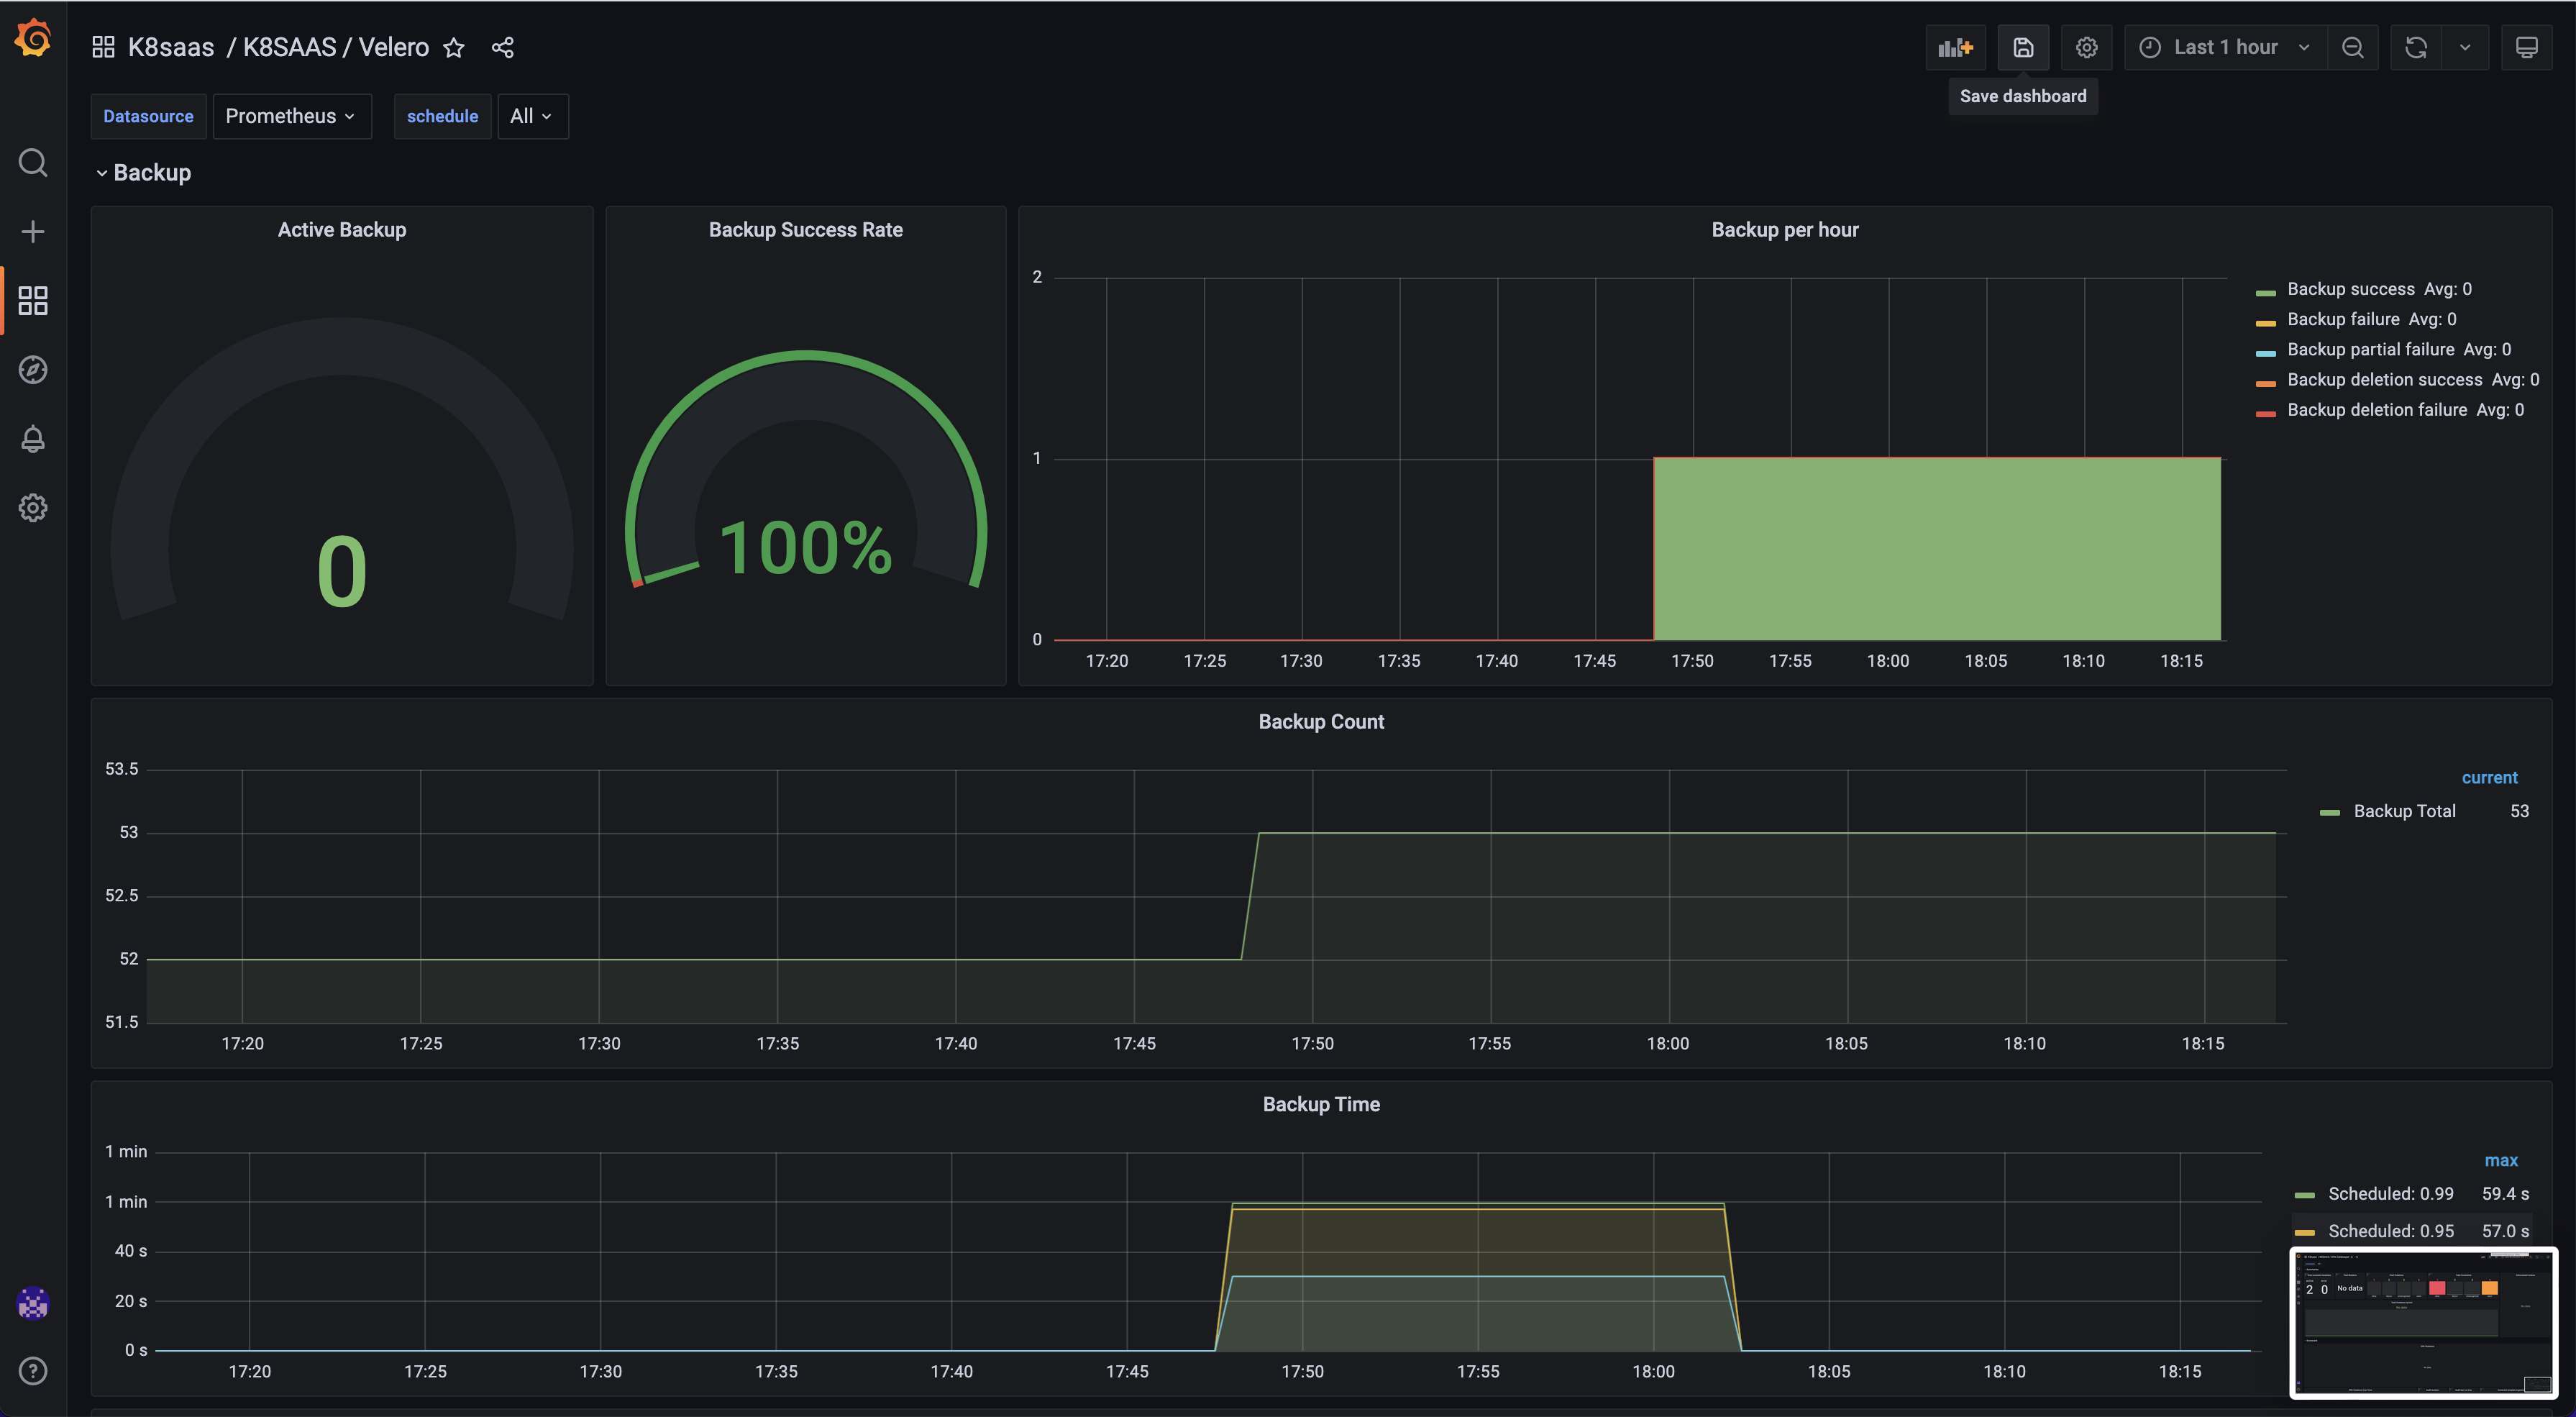Image resolution: width=2576 pixels, height=1417 pixels.
Task: Toggle the Backup success legend series
Action: (2351, 289)
